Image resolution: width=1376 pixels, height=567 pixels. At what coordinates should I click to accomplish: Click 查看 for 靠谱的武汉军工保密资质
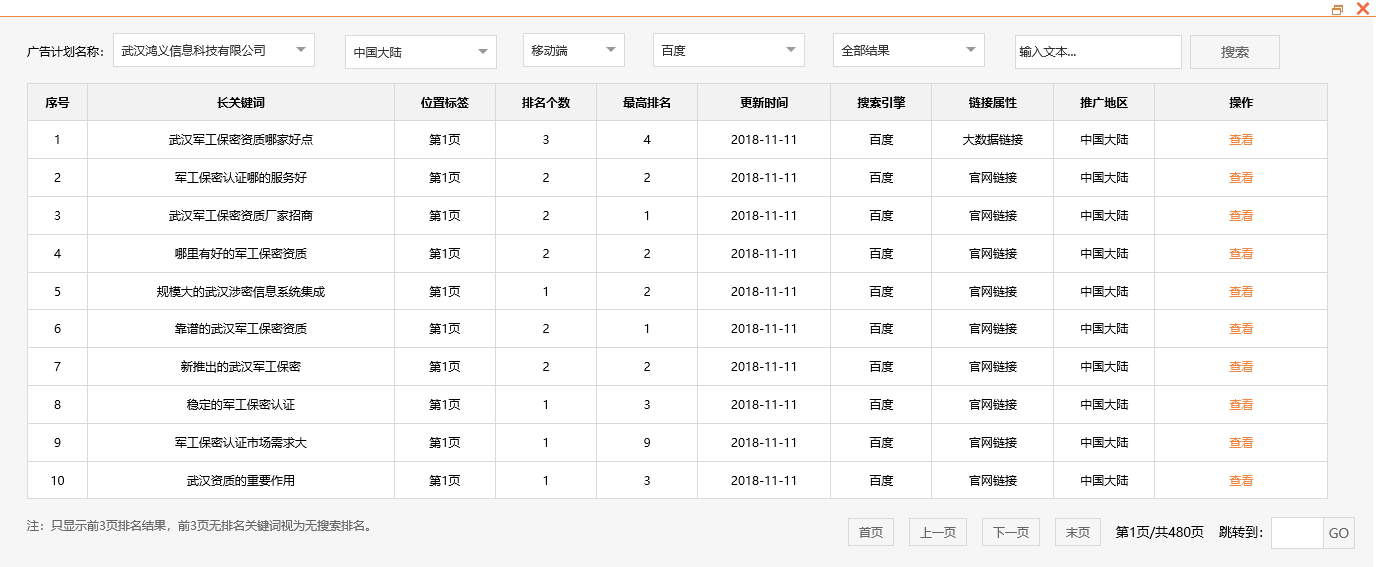[x=1241, y=329]
